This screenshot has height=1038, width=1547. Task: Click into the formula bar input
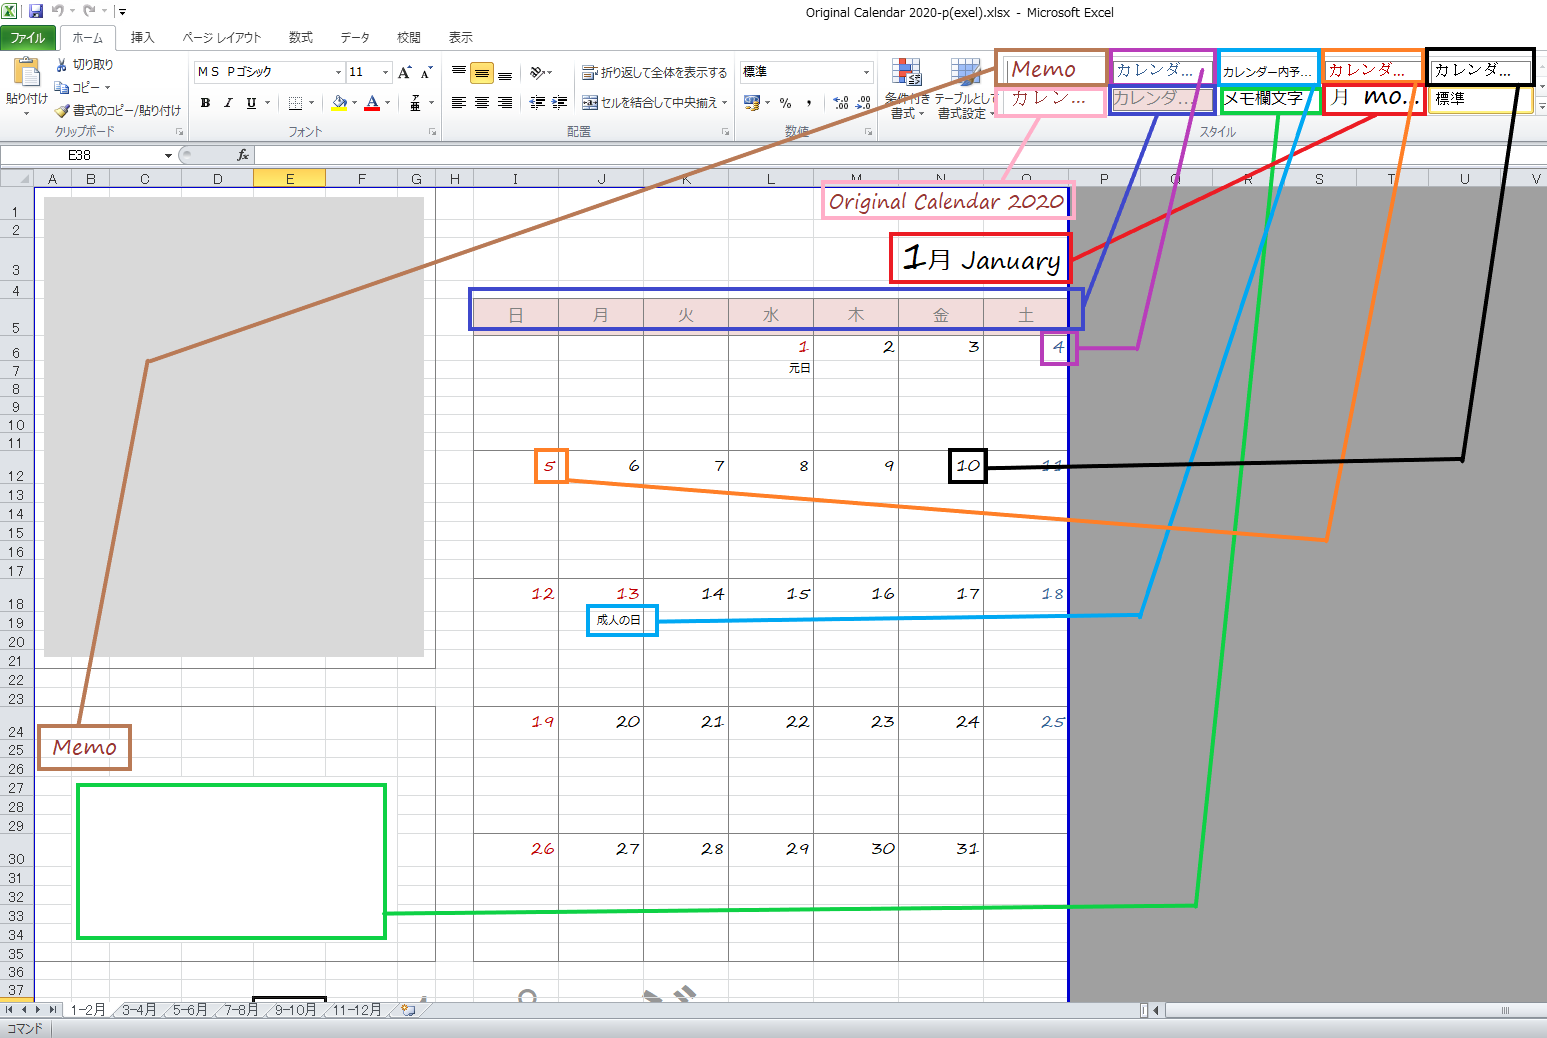coord(900,155)
